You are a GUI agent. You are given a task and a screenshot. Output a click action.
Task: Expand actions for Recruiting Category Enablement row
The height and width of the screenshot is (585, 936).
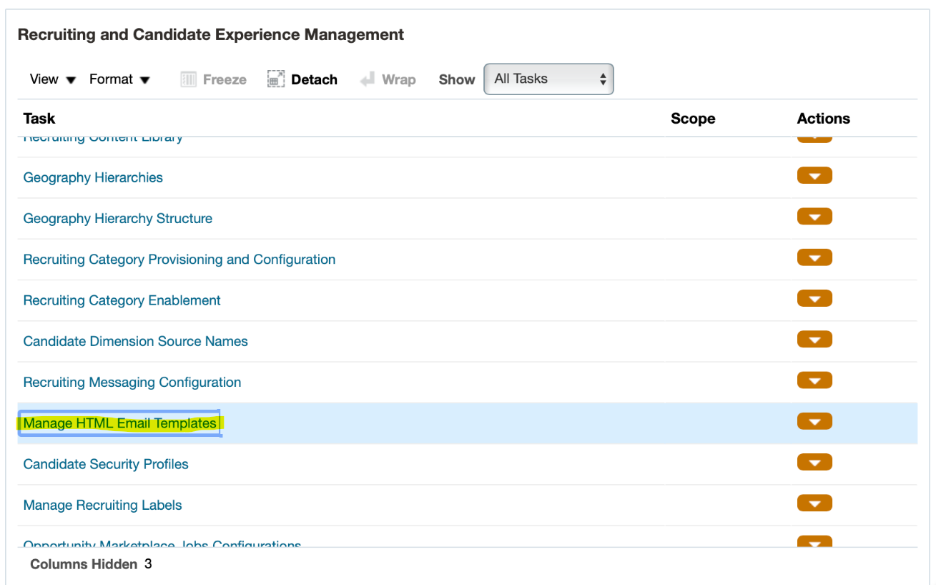pyautogui.click(x=814, y=298)
